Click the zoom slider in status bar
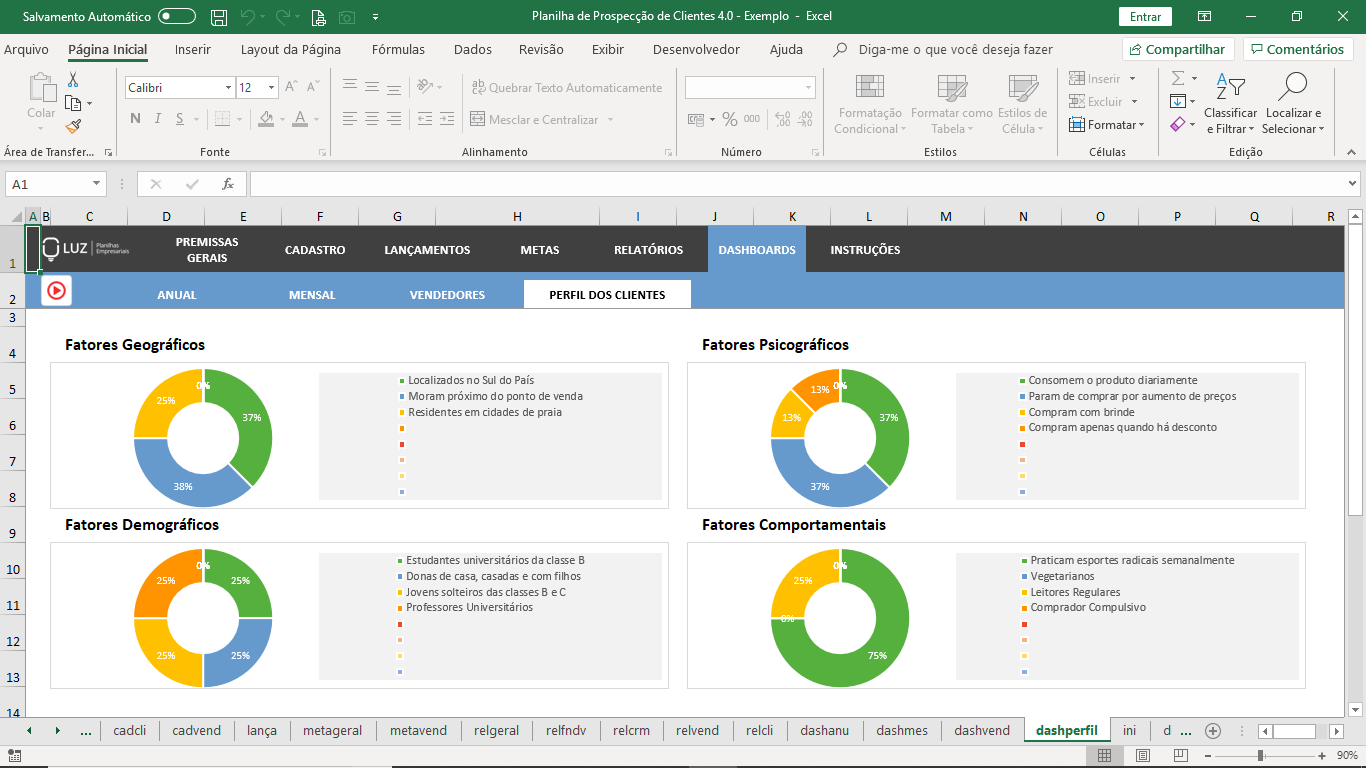This screenshot has height=768, width=1366. 1260,755
